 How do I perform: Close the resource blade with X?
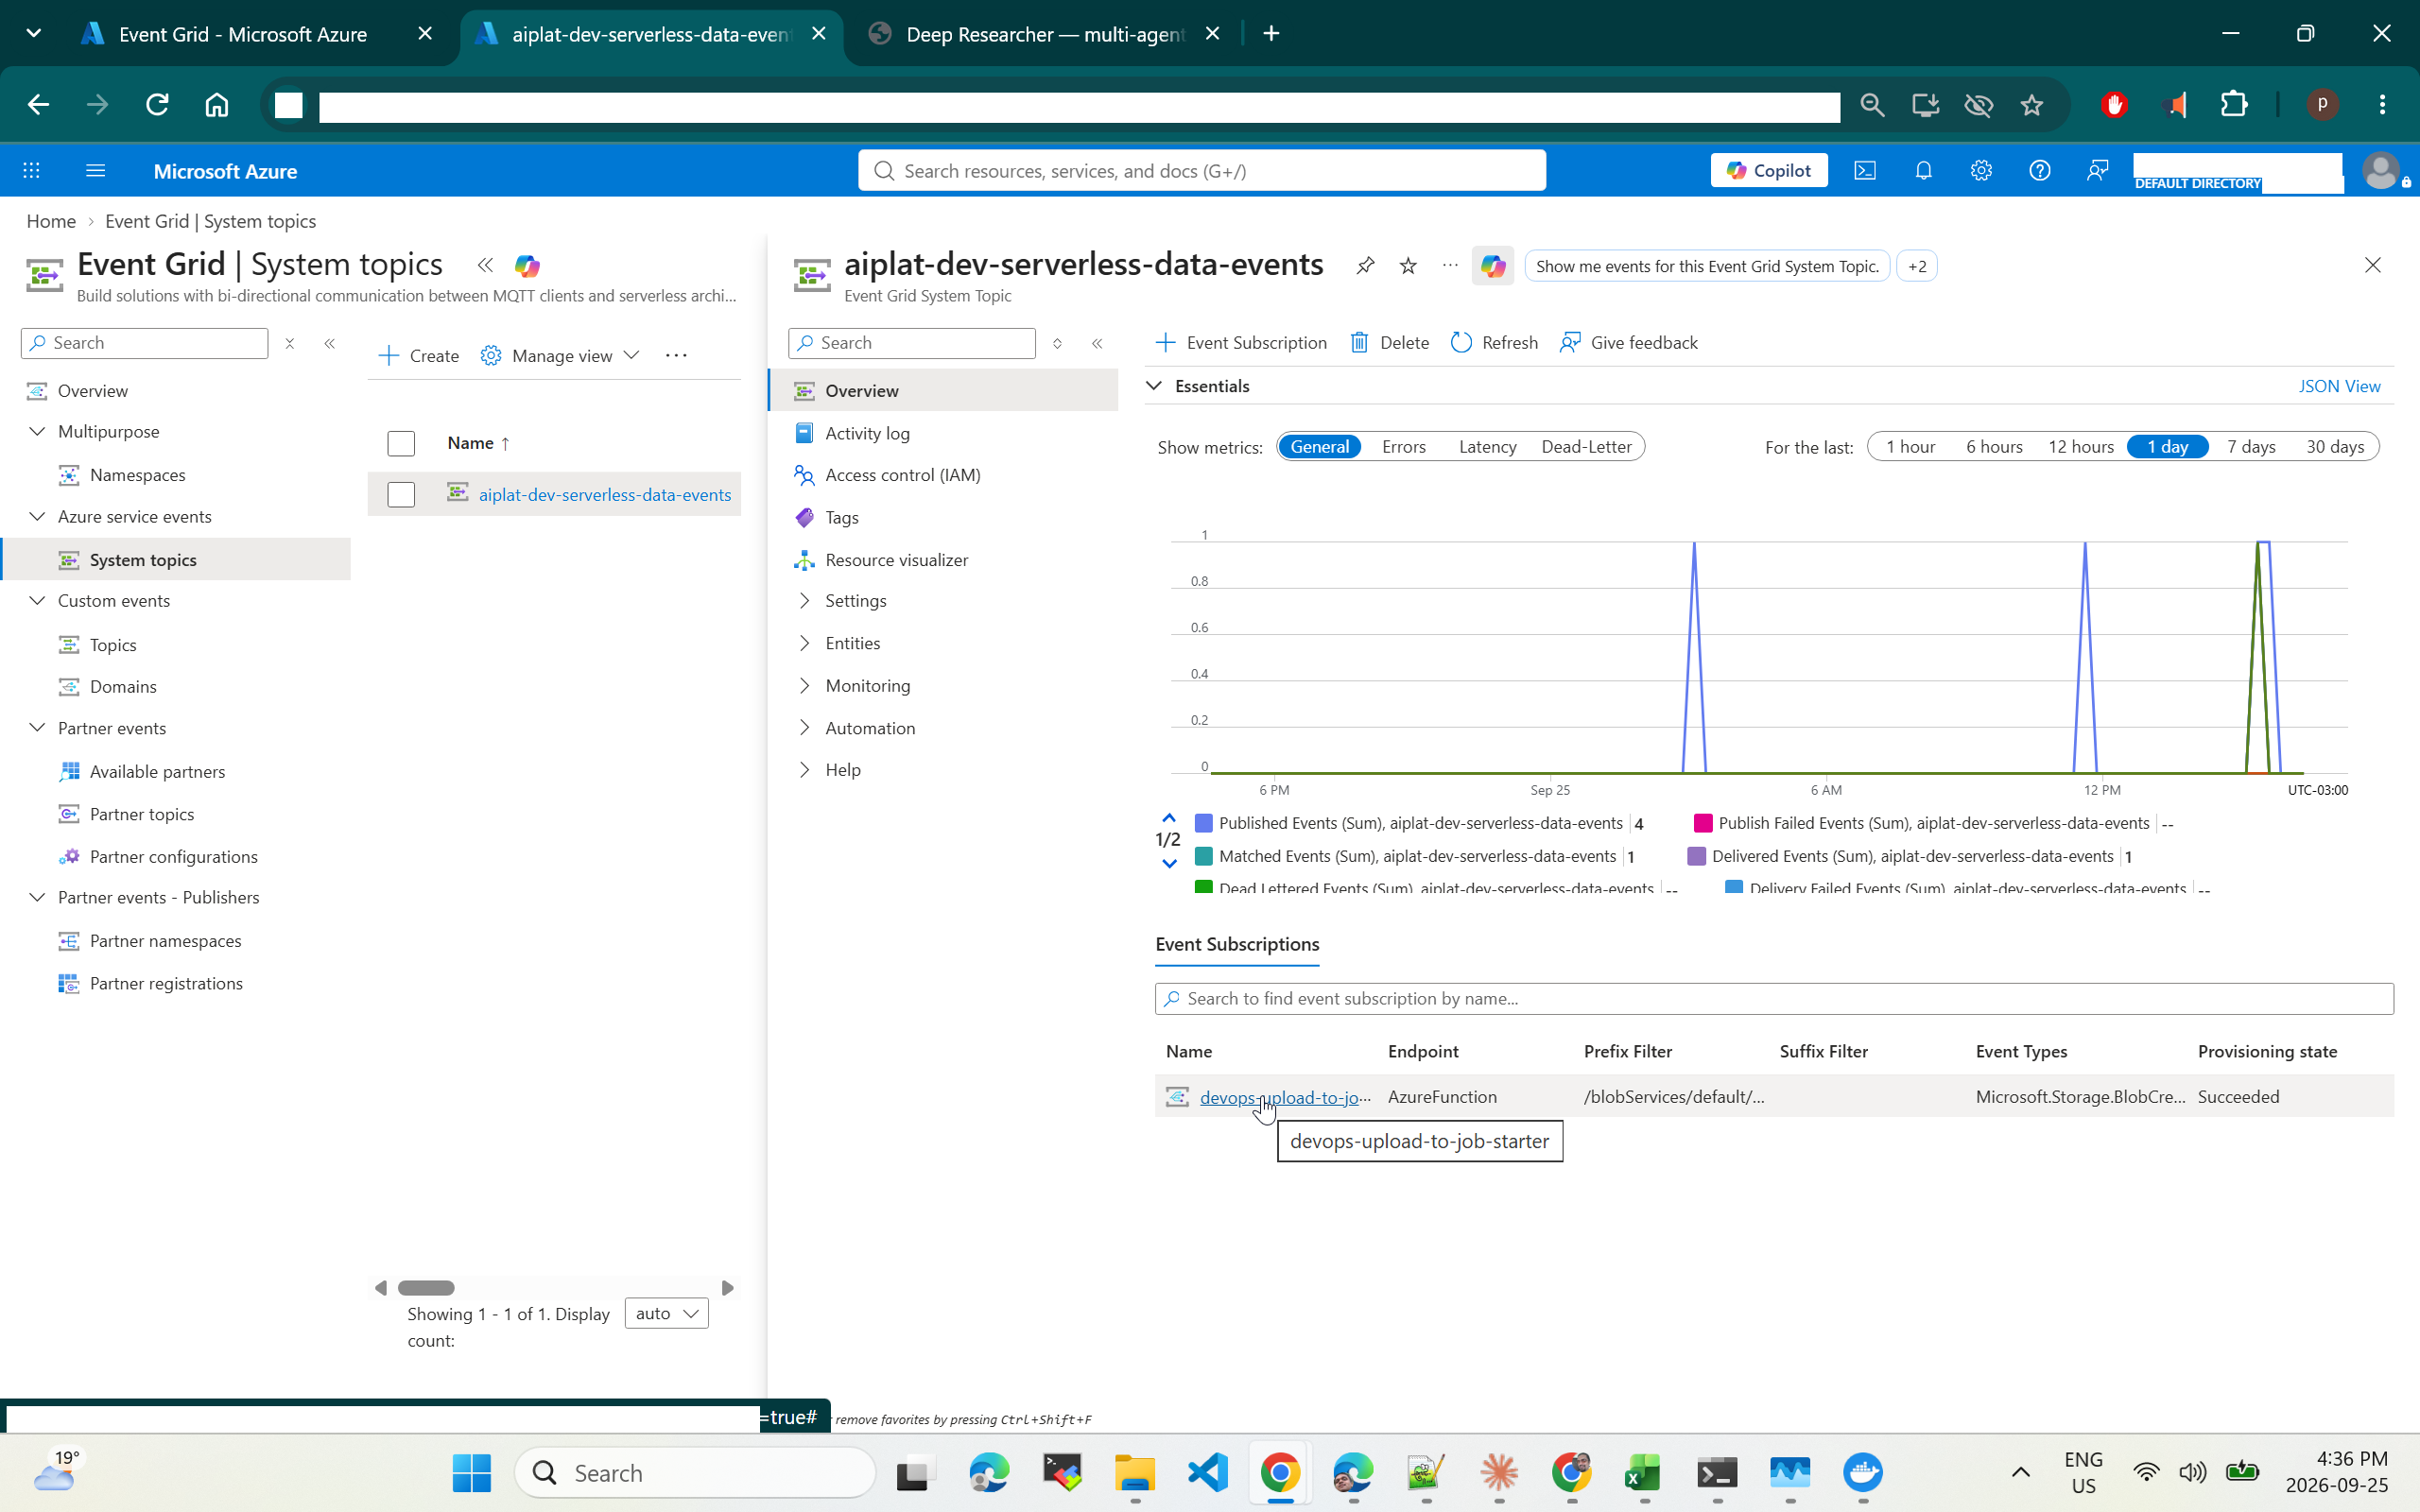click(x=2372, y=265)
